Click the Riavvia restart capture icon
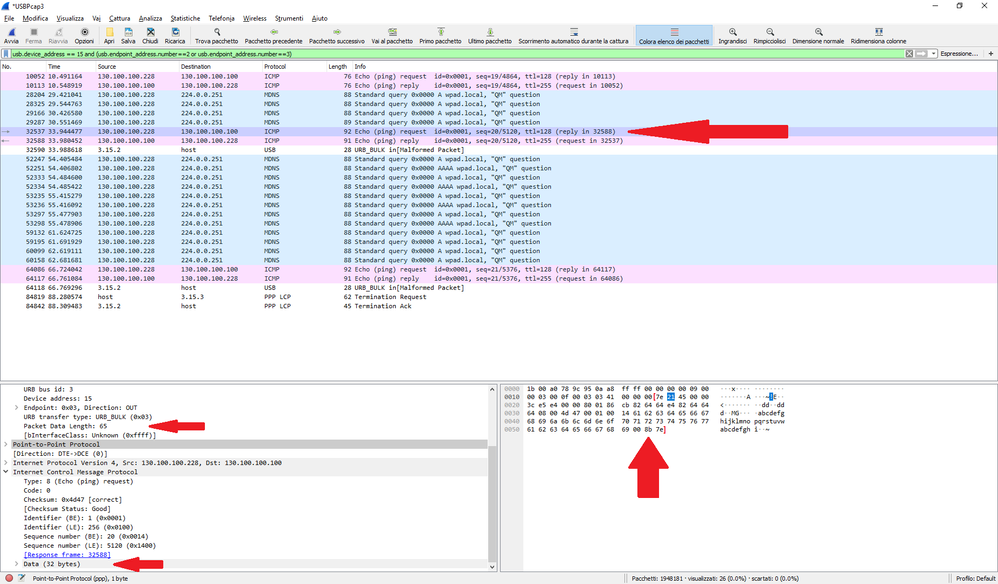 pos(58,32)
